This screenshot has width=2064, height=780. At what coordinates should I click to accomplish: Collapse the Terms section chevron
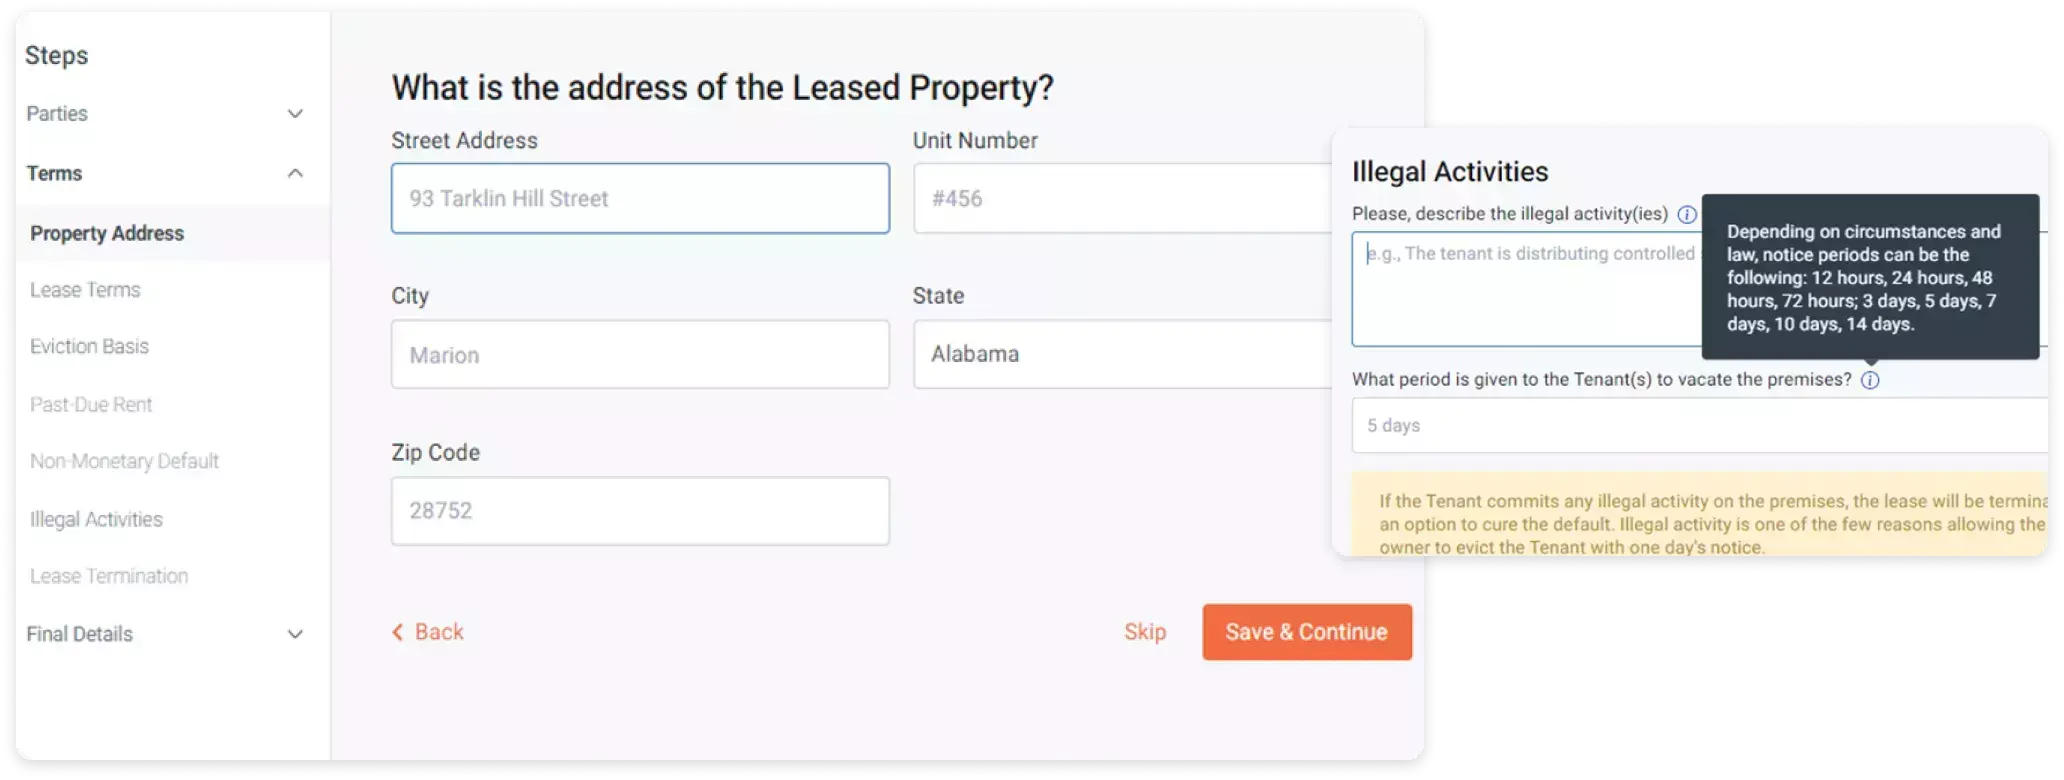click(295, 173)
